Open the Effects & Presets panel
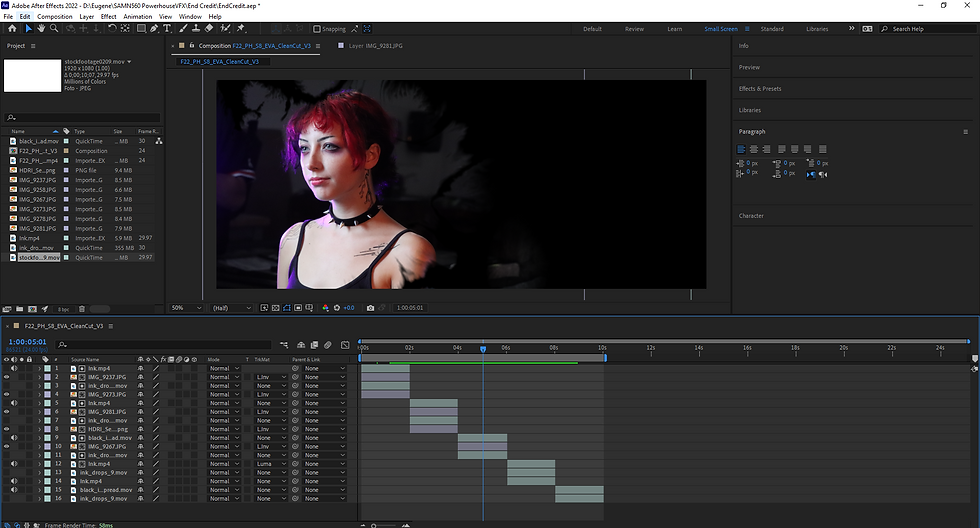Screen dimensions: 980x528 (760, 89)
